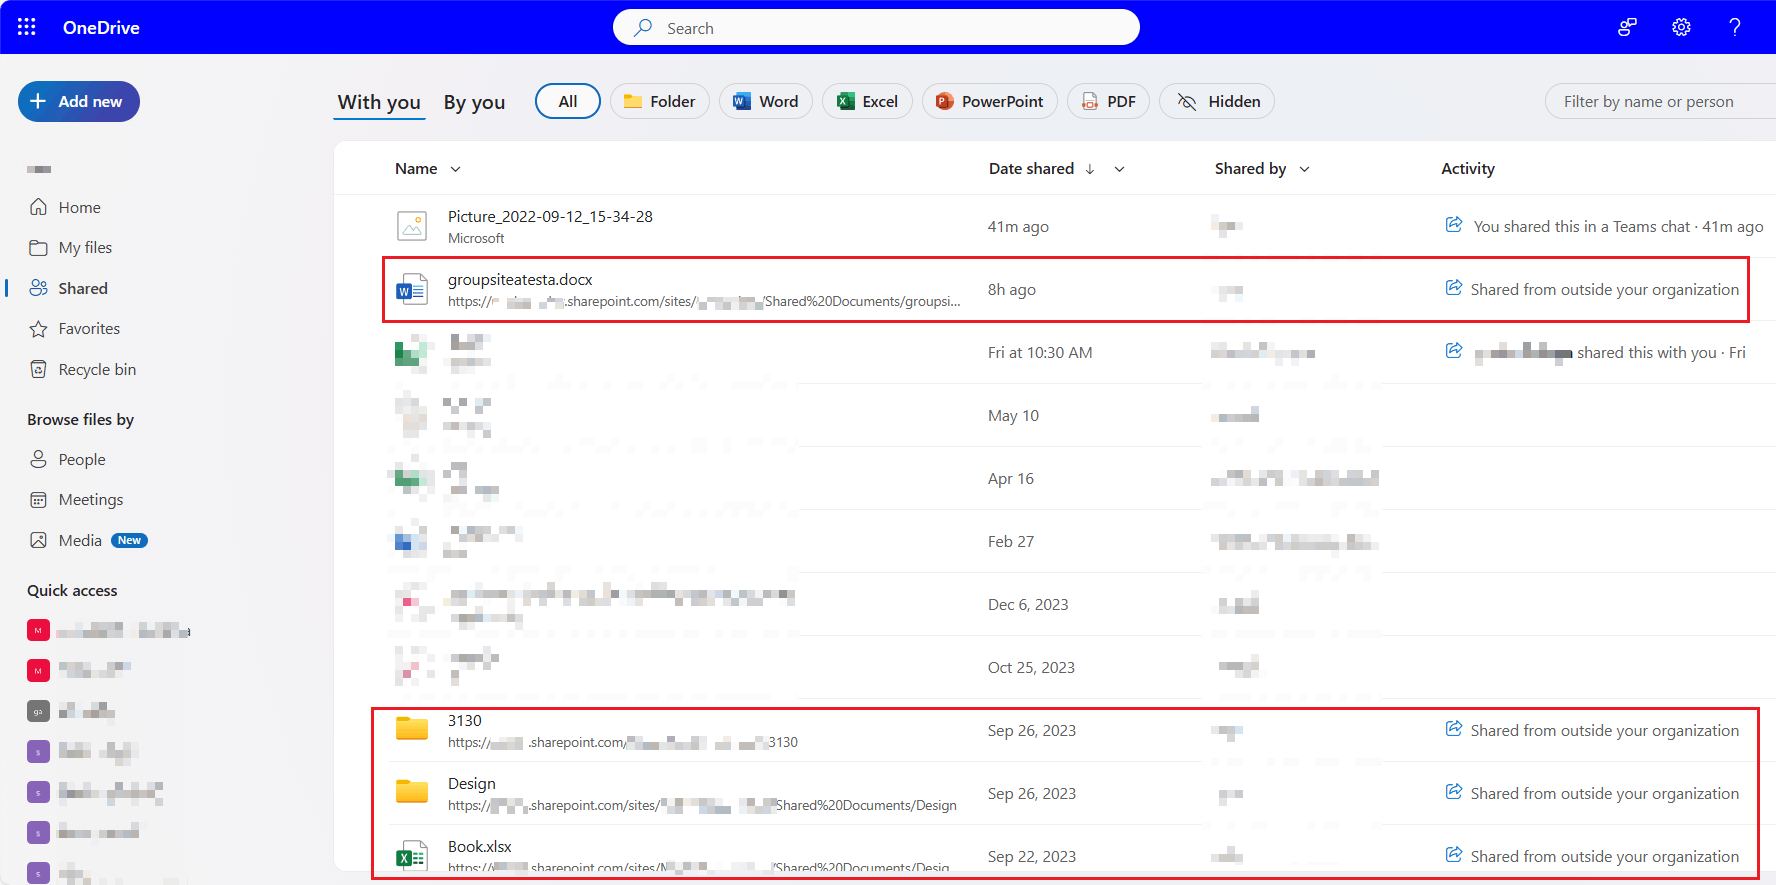Click the share activity icon for groupsiteatesta.docx
Screen dimensions: 1776x885
(x=1454, y=288)
